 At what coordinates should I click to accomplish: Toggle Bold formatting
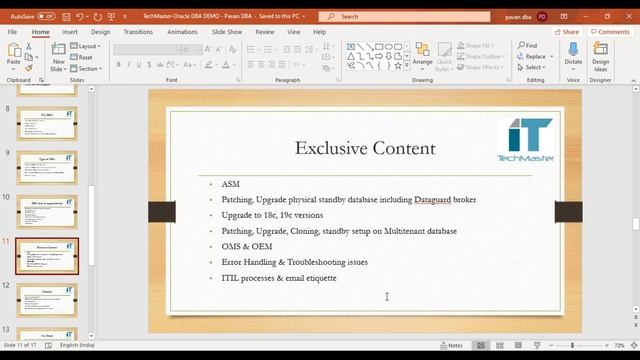tap(118, 64)
